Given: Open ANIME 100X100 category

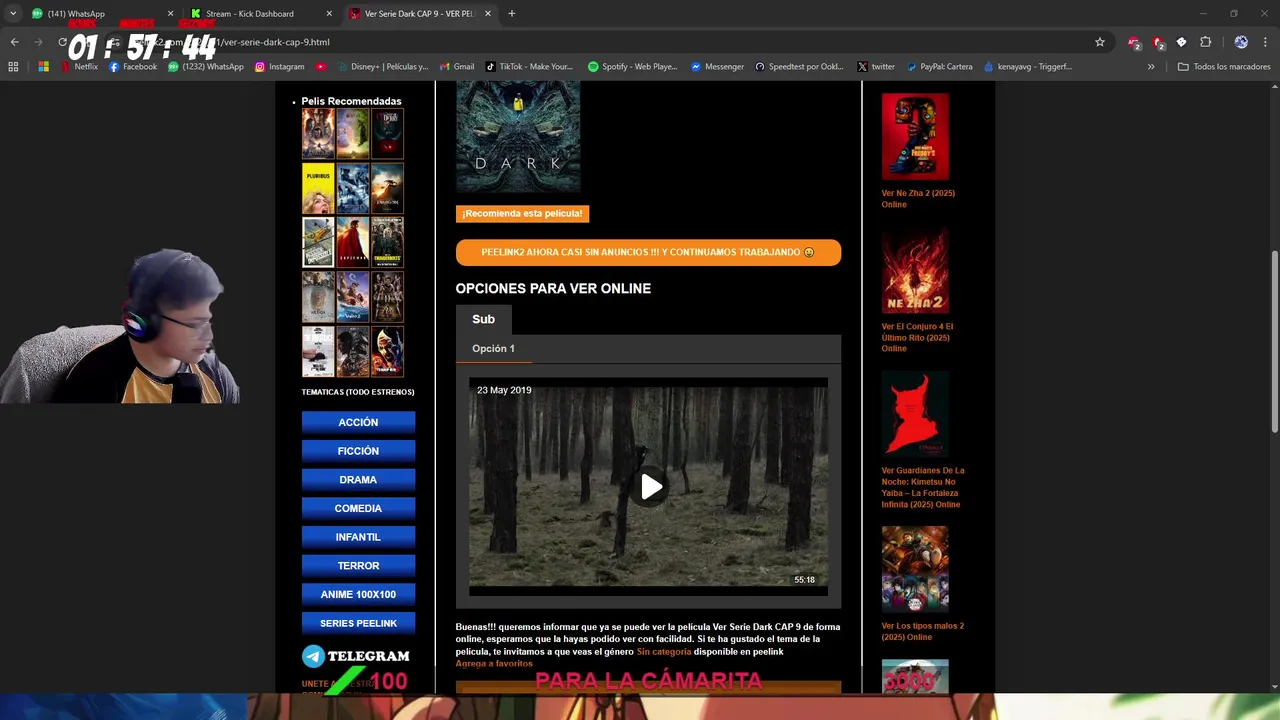Looking at the screenshot, I should point(358,594).
